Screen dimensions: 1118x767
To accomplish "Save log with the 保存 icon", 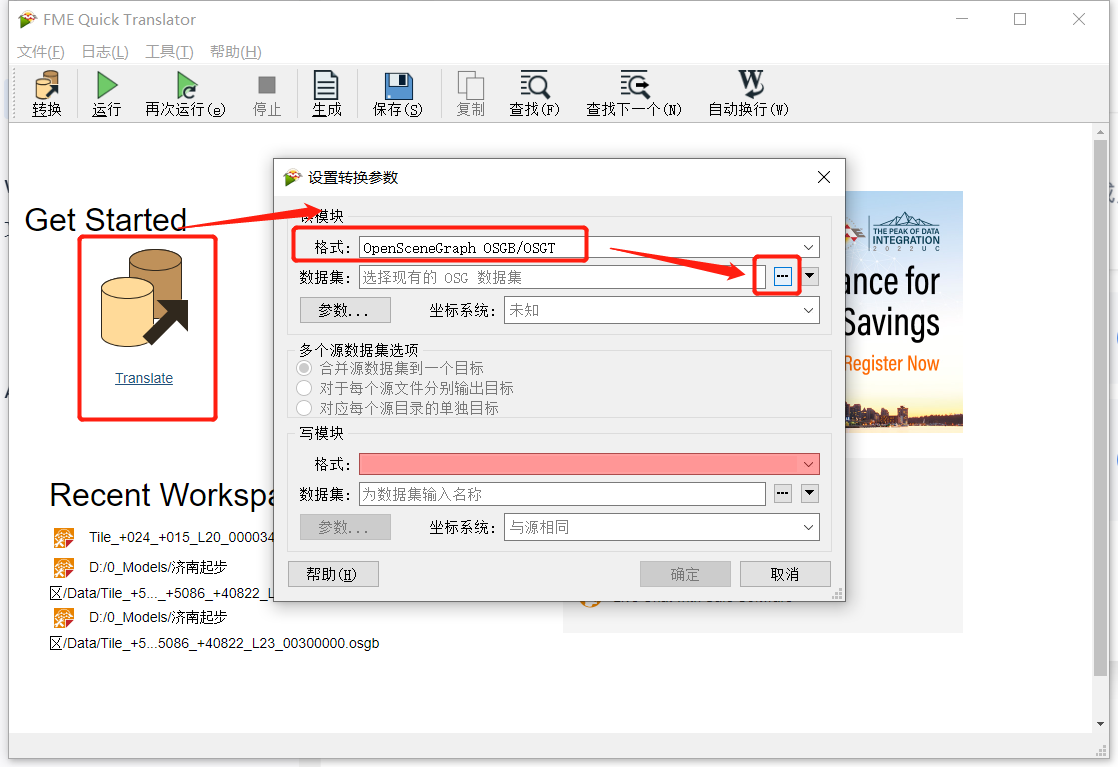I will 398,93.
